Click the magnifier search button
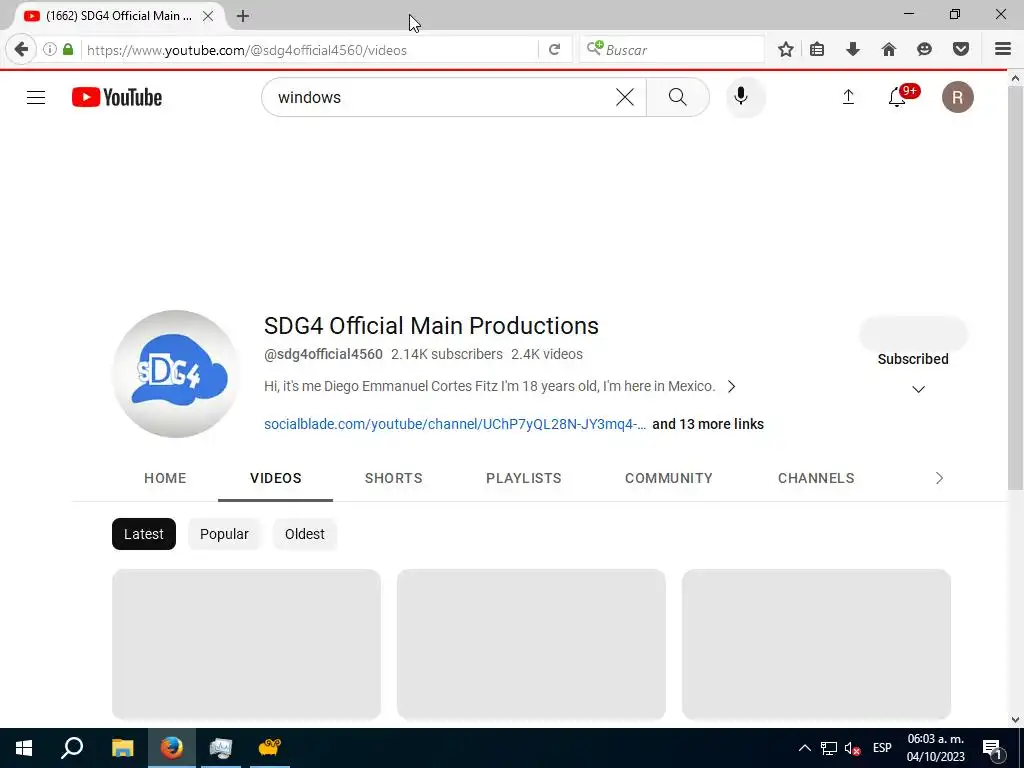 [x=678, y=97]
